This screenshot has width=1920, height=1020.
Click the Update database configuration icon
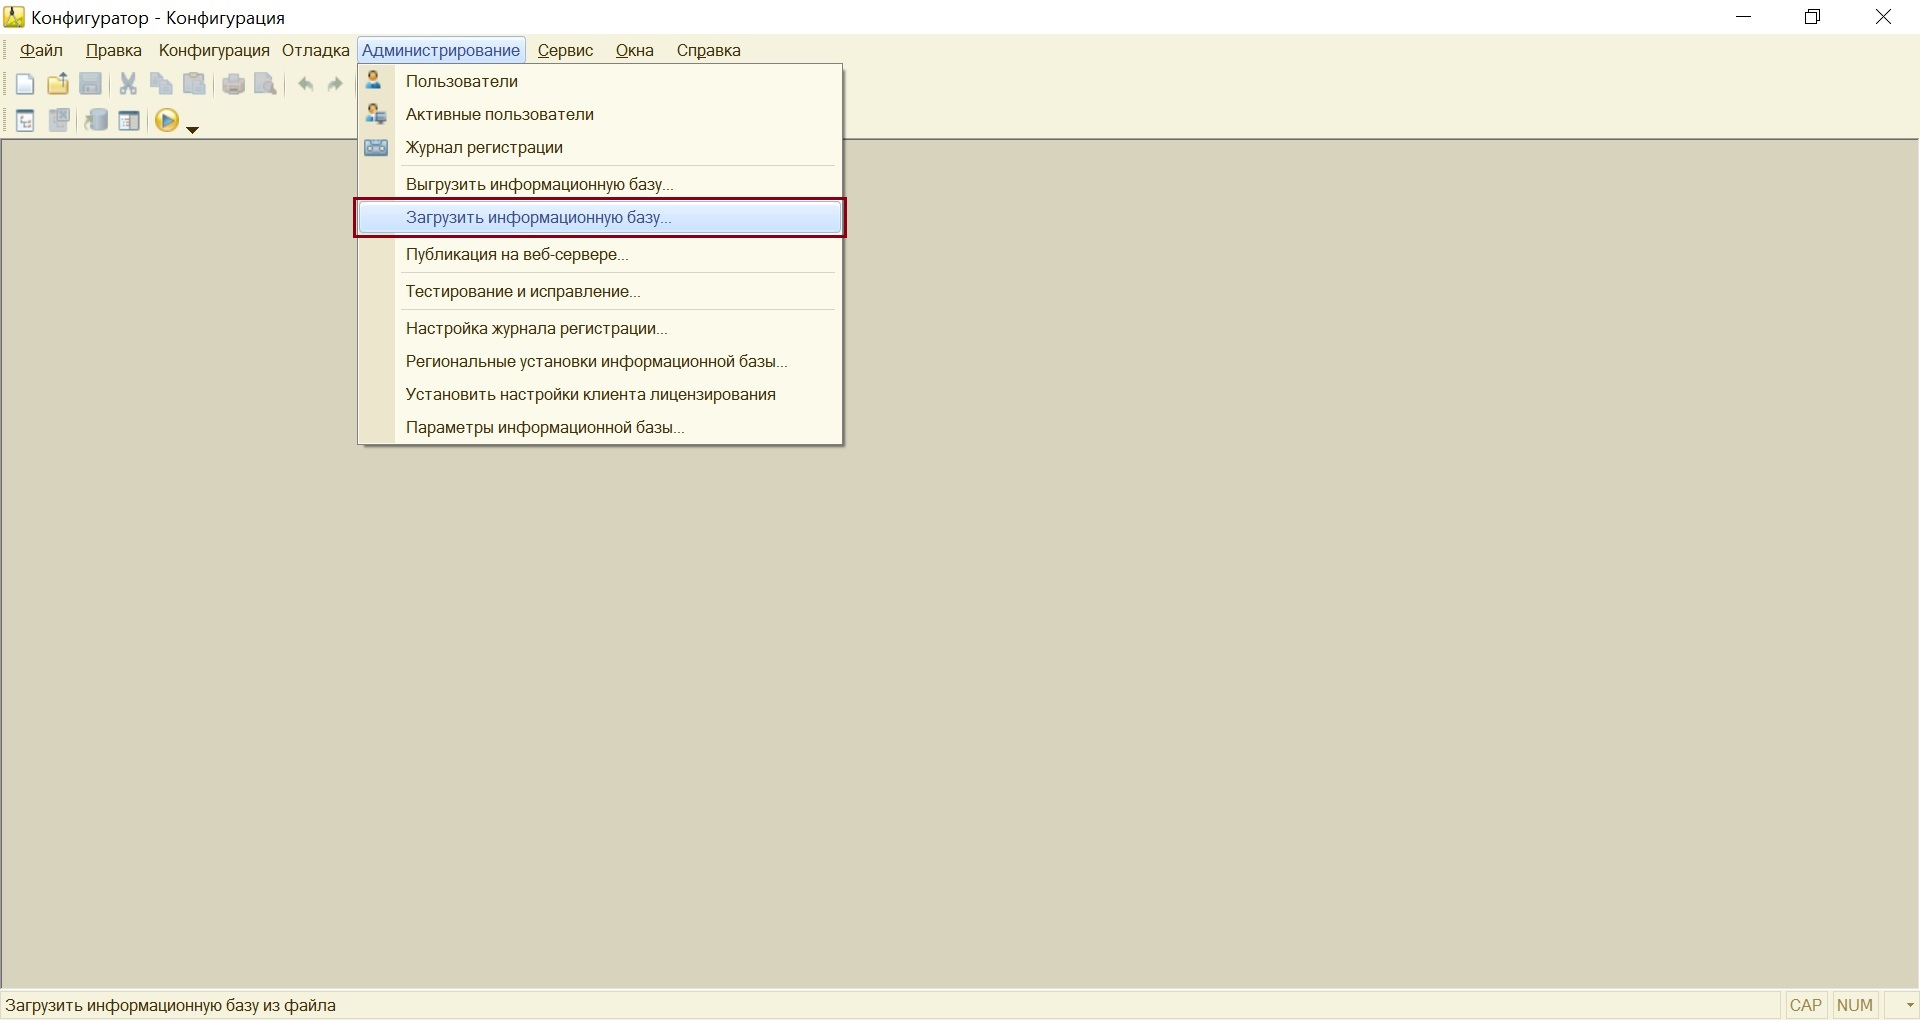pos(96,121)
